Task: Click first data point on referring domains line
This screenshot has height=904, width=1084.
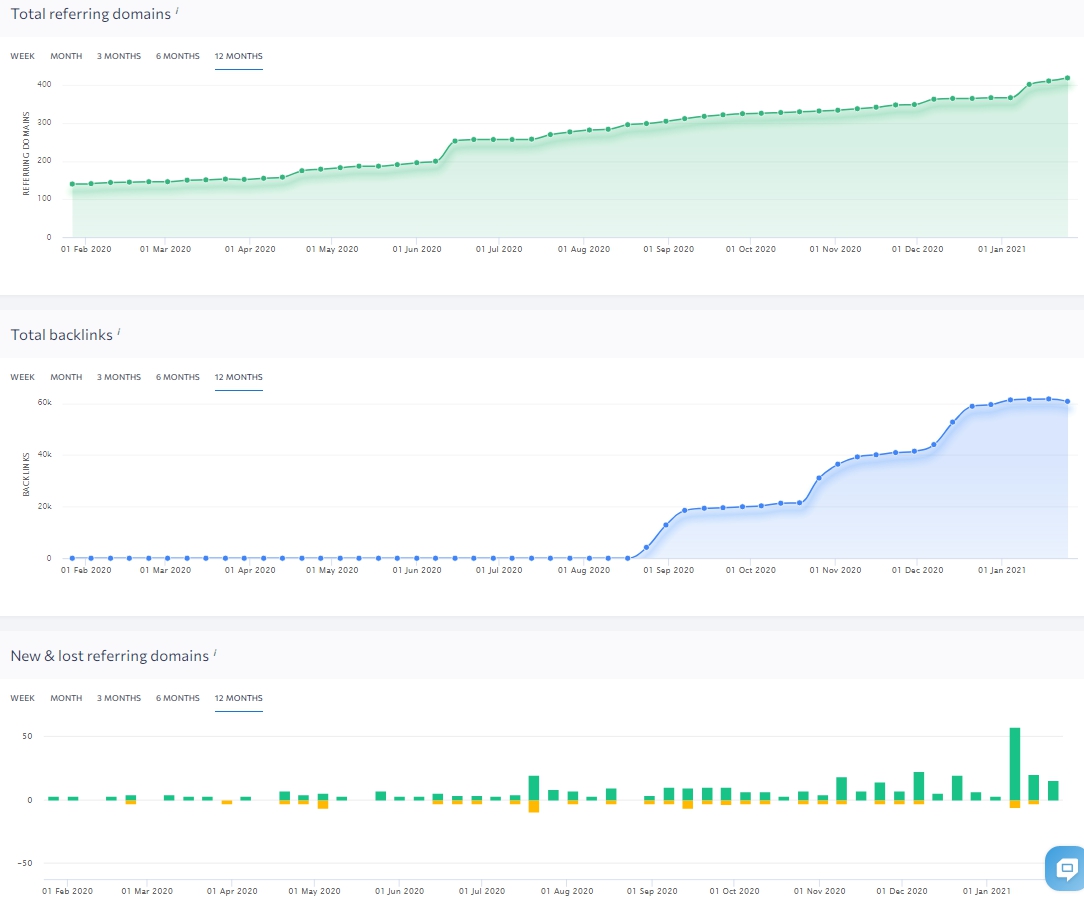Action: (72, 184)
